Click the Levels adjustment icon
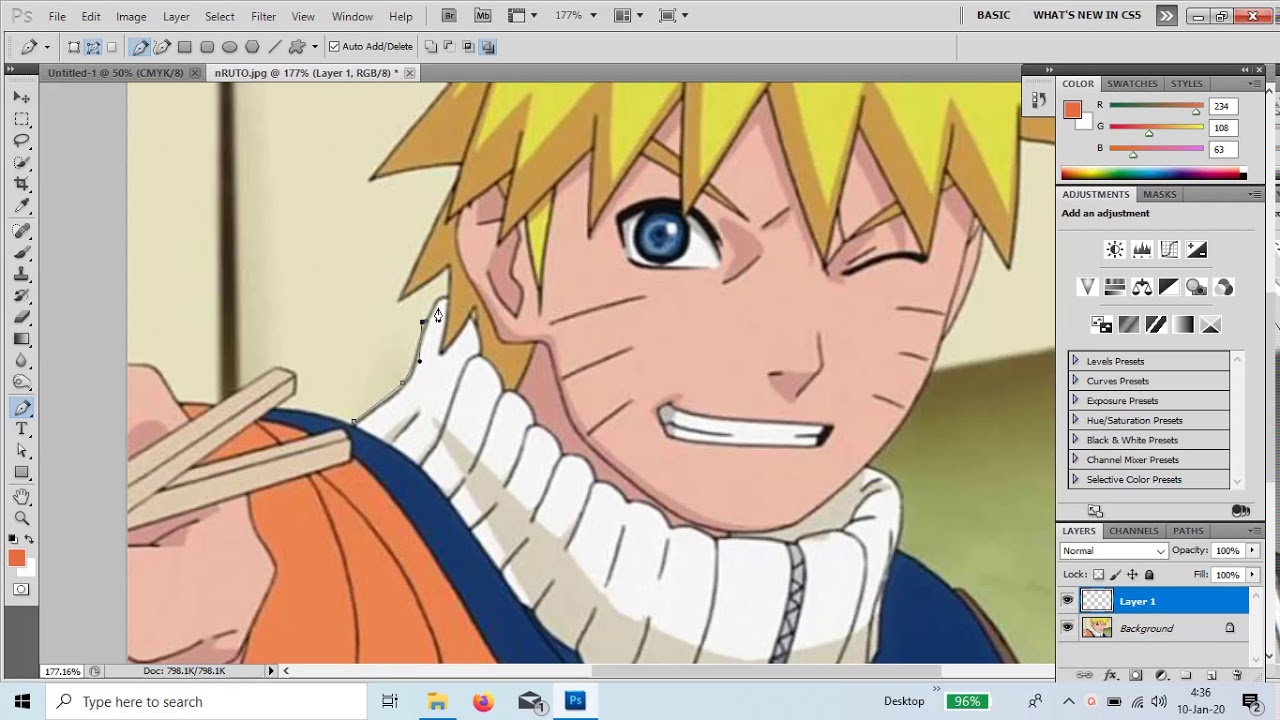 click(x=1142, y=250)
